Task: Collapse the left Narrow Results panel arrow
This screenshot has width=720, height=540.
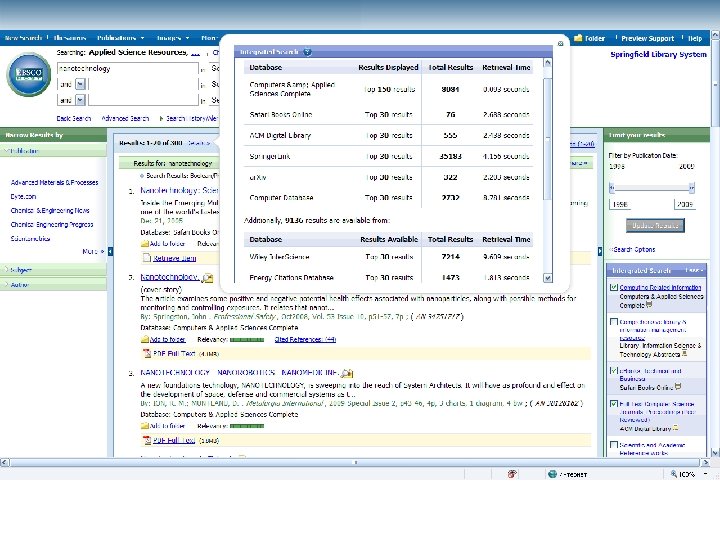Action: click(110, 251)
